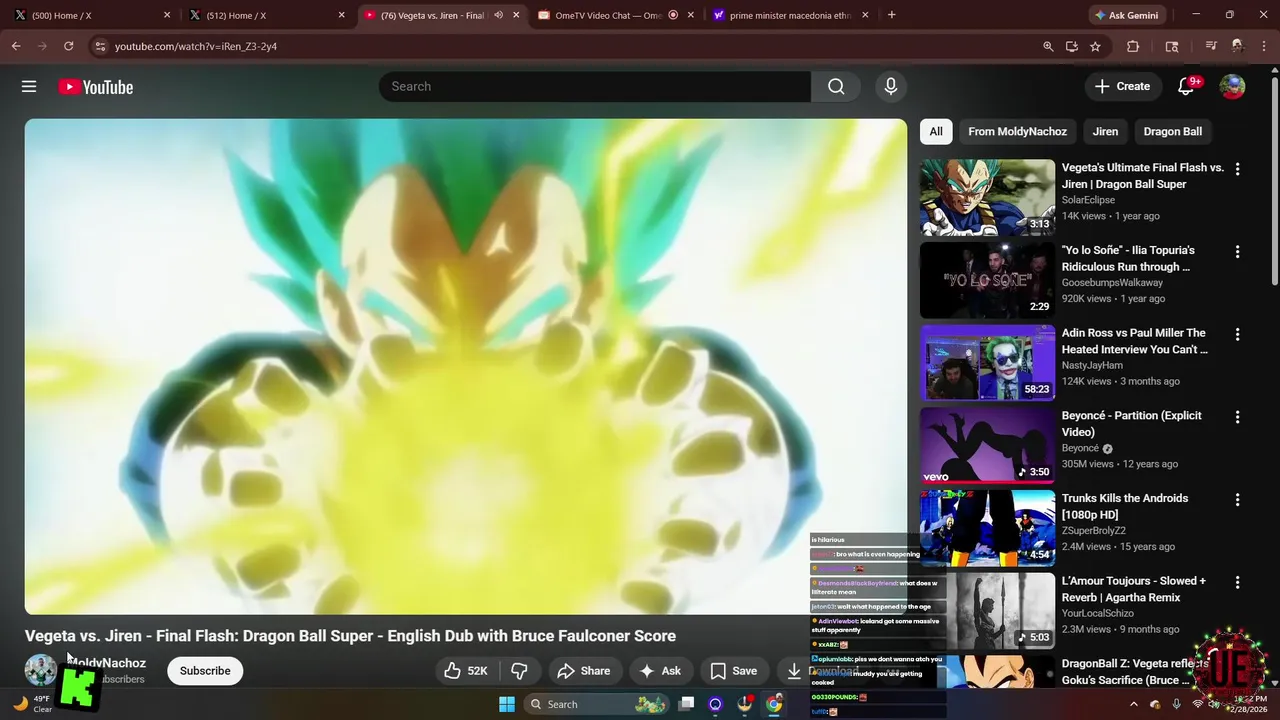Screen dimensions: 1280x720
Task: Click the Vegeta video player
Action: pos(466,367)
